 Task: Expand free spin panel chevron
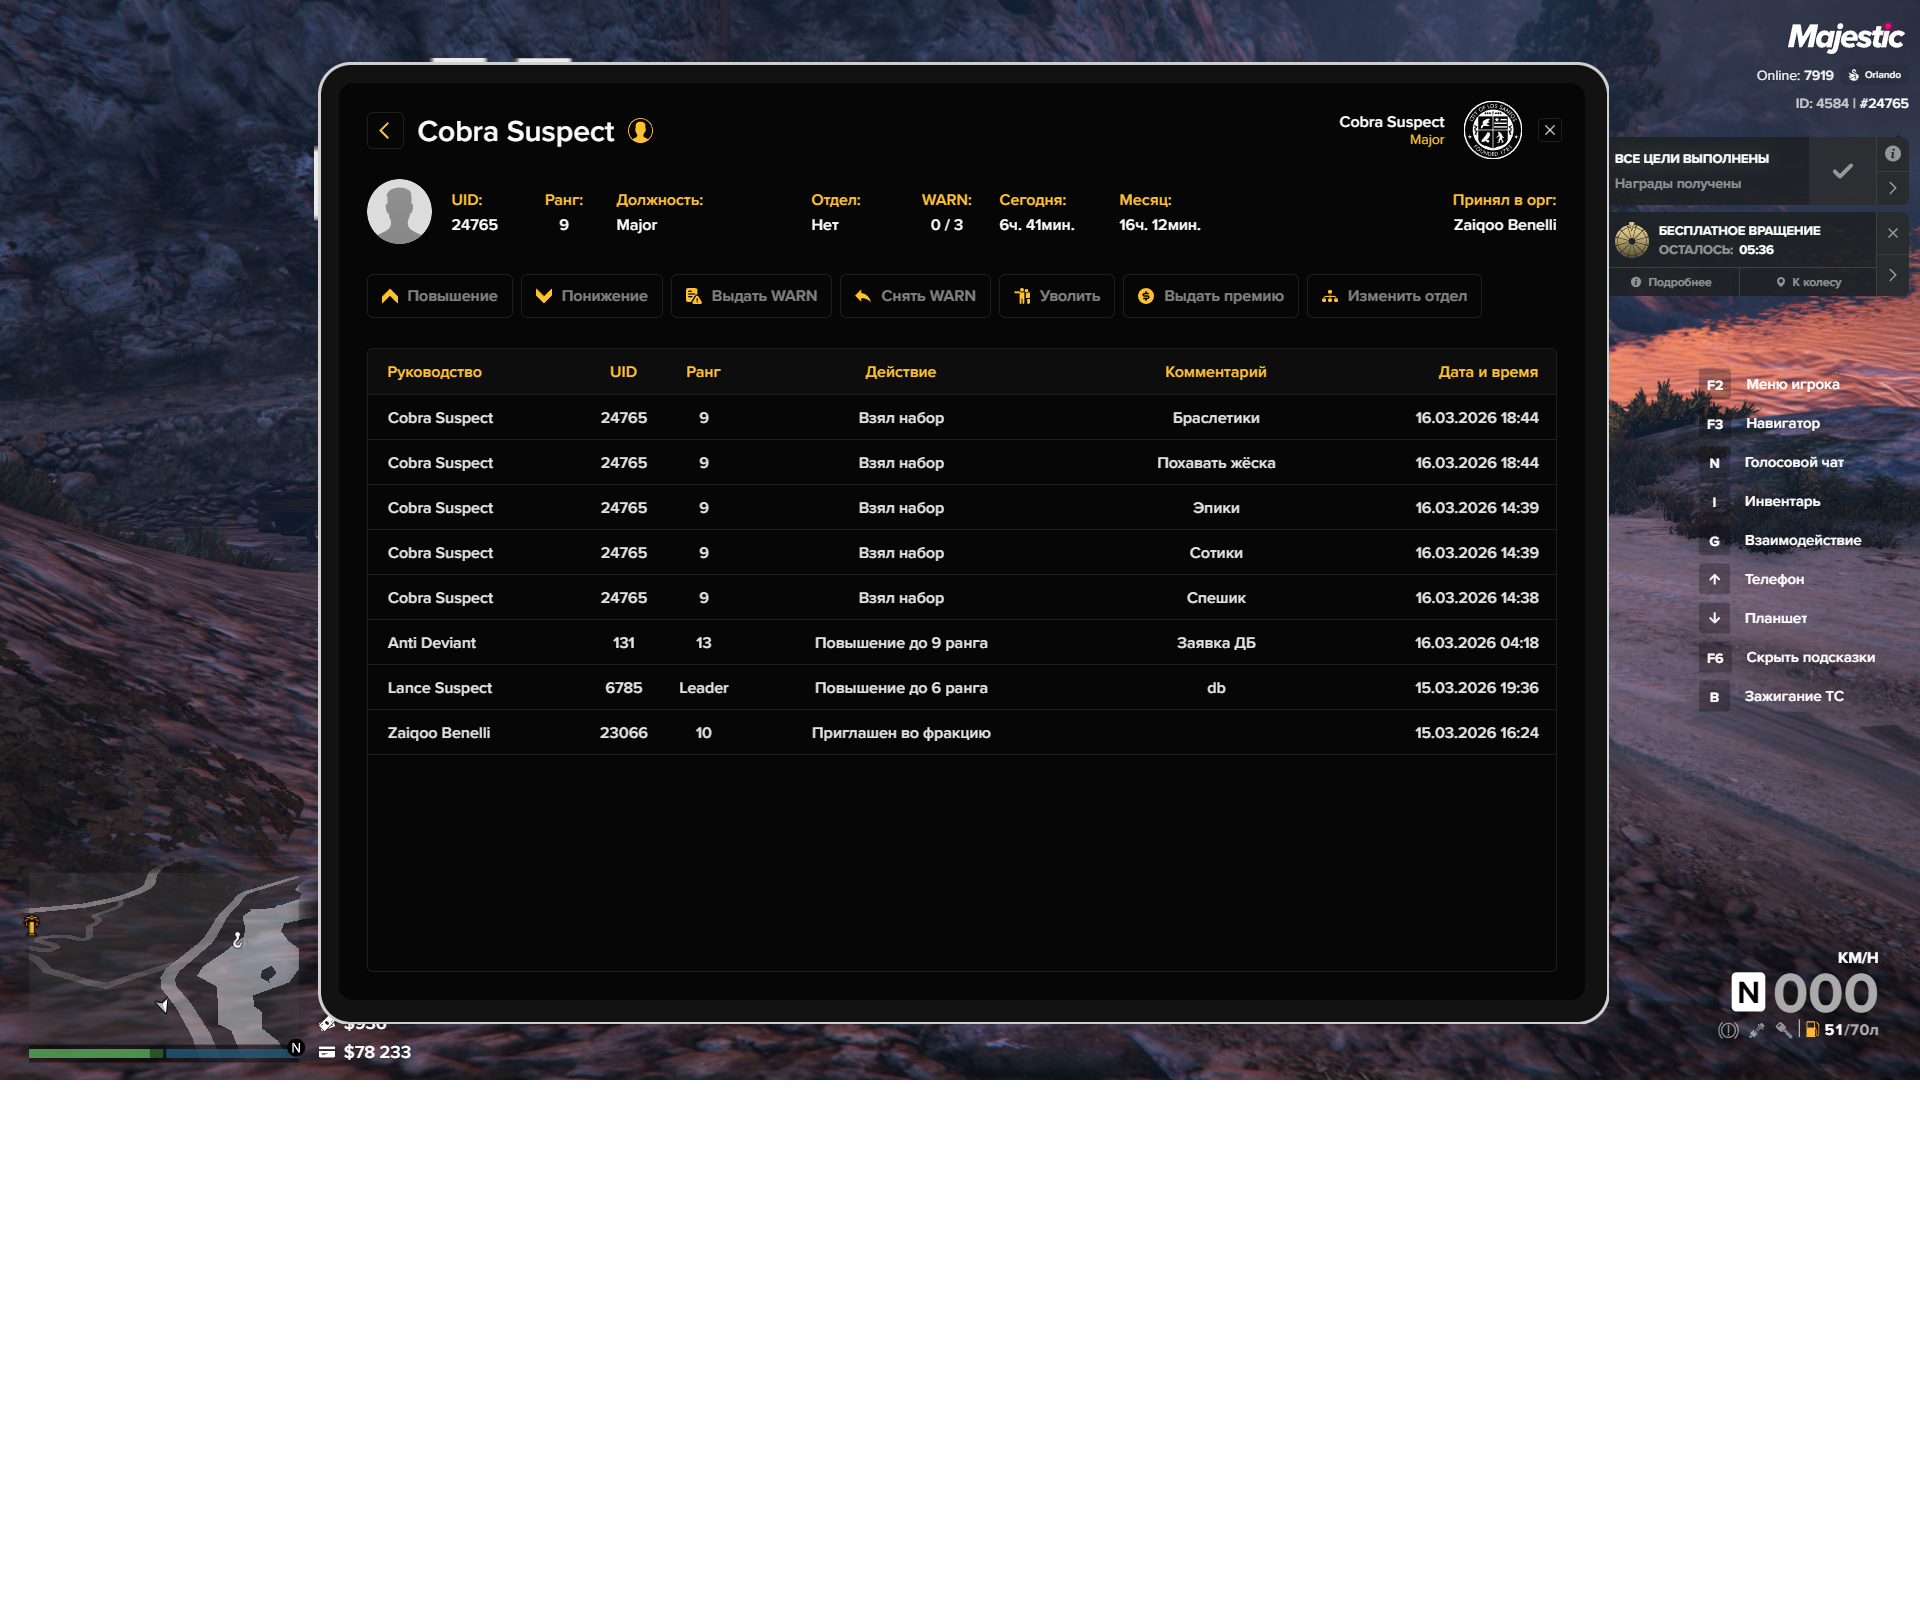point(1892,275)
